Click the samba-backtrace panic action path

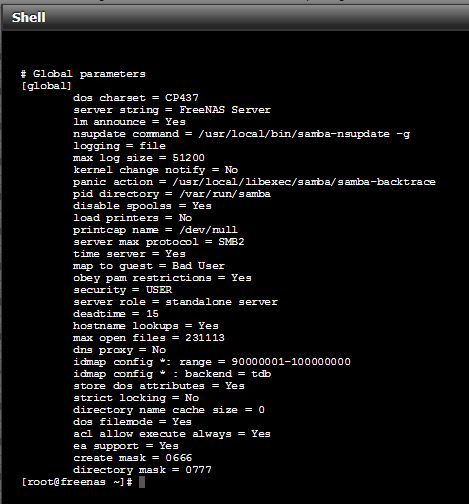coord(304,182)
